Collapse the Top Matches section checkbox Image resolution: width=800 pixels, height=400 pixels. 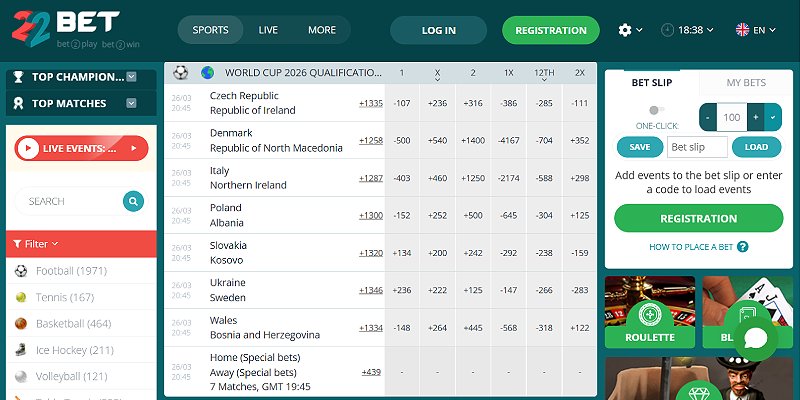(131, 103)
